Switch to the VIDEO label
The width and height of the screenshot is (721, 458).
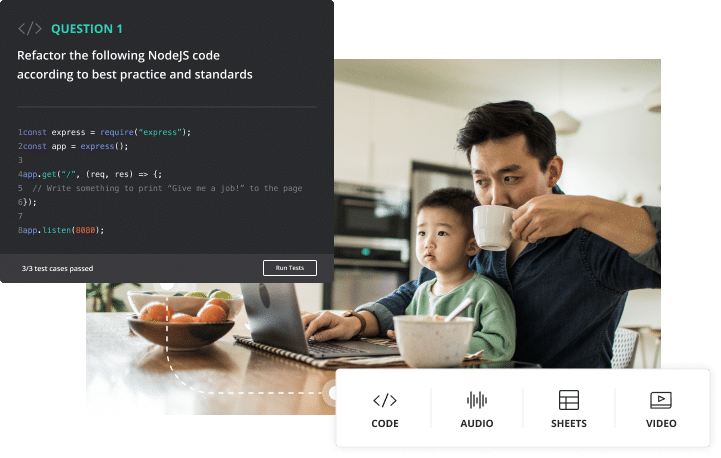(661, 424)
